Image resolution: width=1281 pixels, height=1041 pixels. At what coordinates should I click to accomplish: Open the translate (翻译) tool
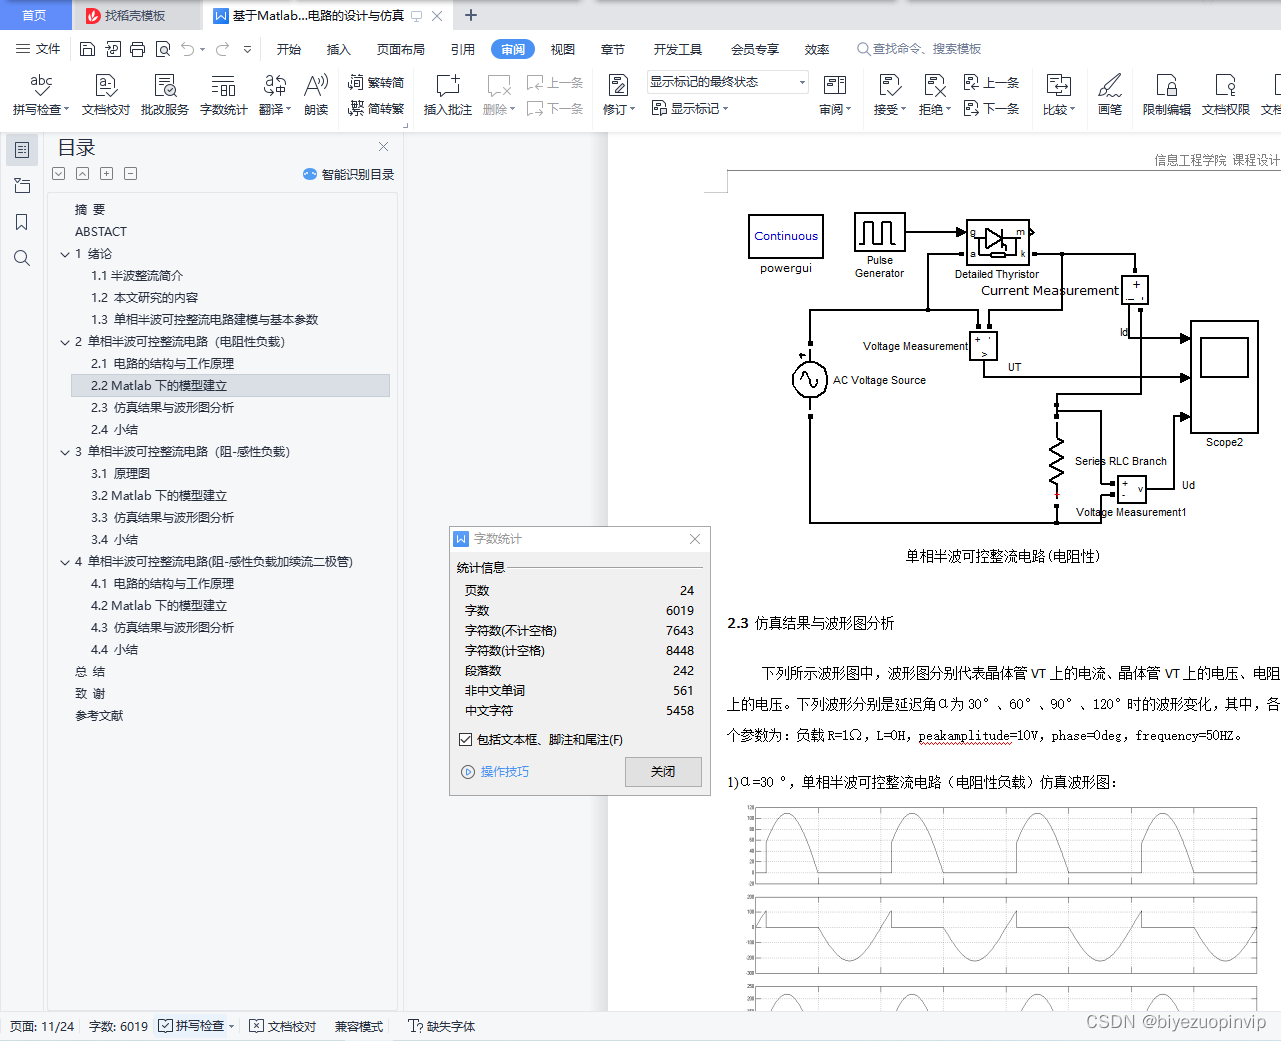[274, 95]
